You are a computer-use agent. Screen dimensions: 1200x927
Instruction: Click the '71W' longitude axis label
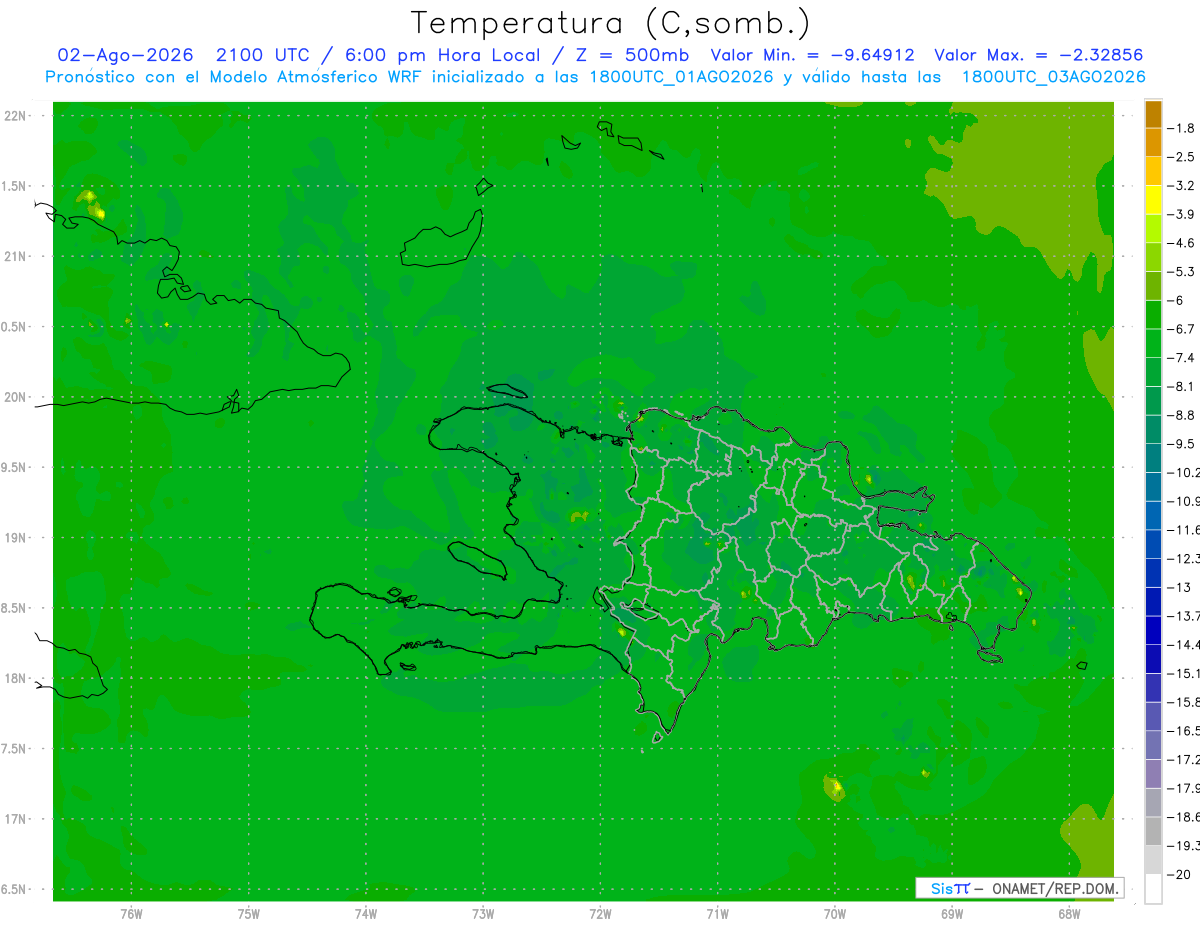coord(717,914)
